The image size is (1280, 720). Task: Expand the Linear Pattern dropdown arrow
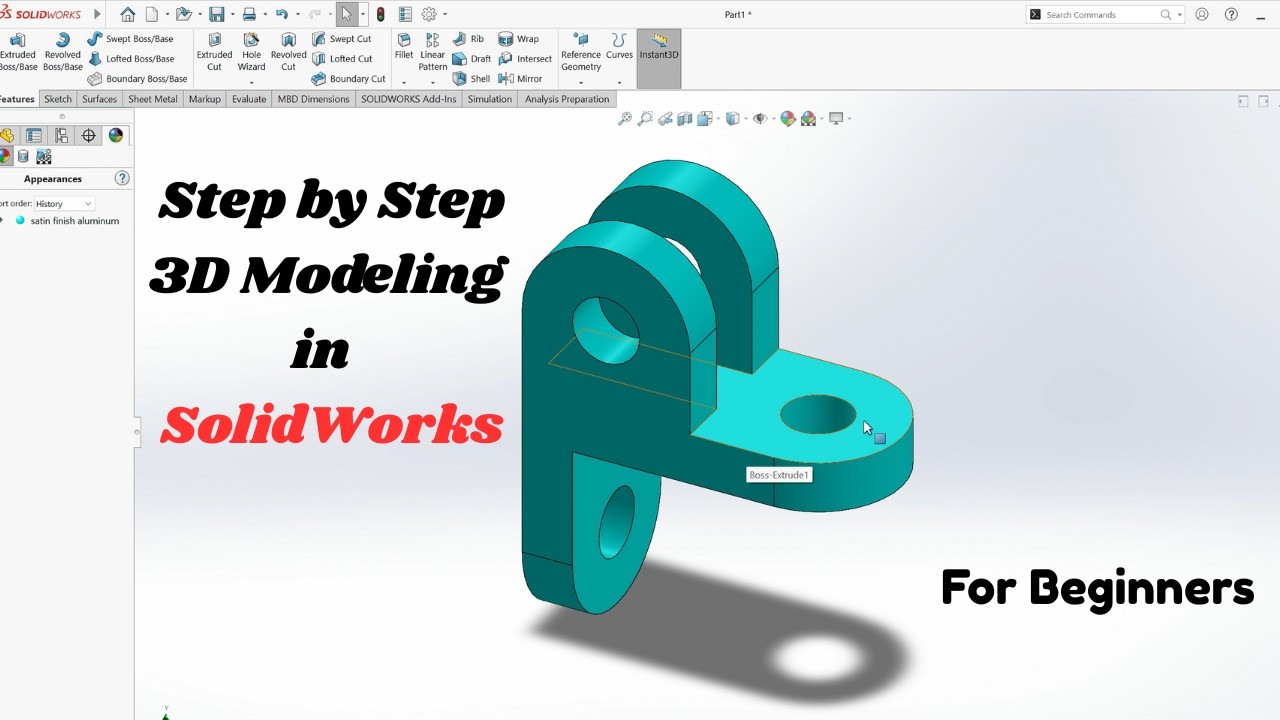click(433, 82)
